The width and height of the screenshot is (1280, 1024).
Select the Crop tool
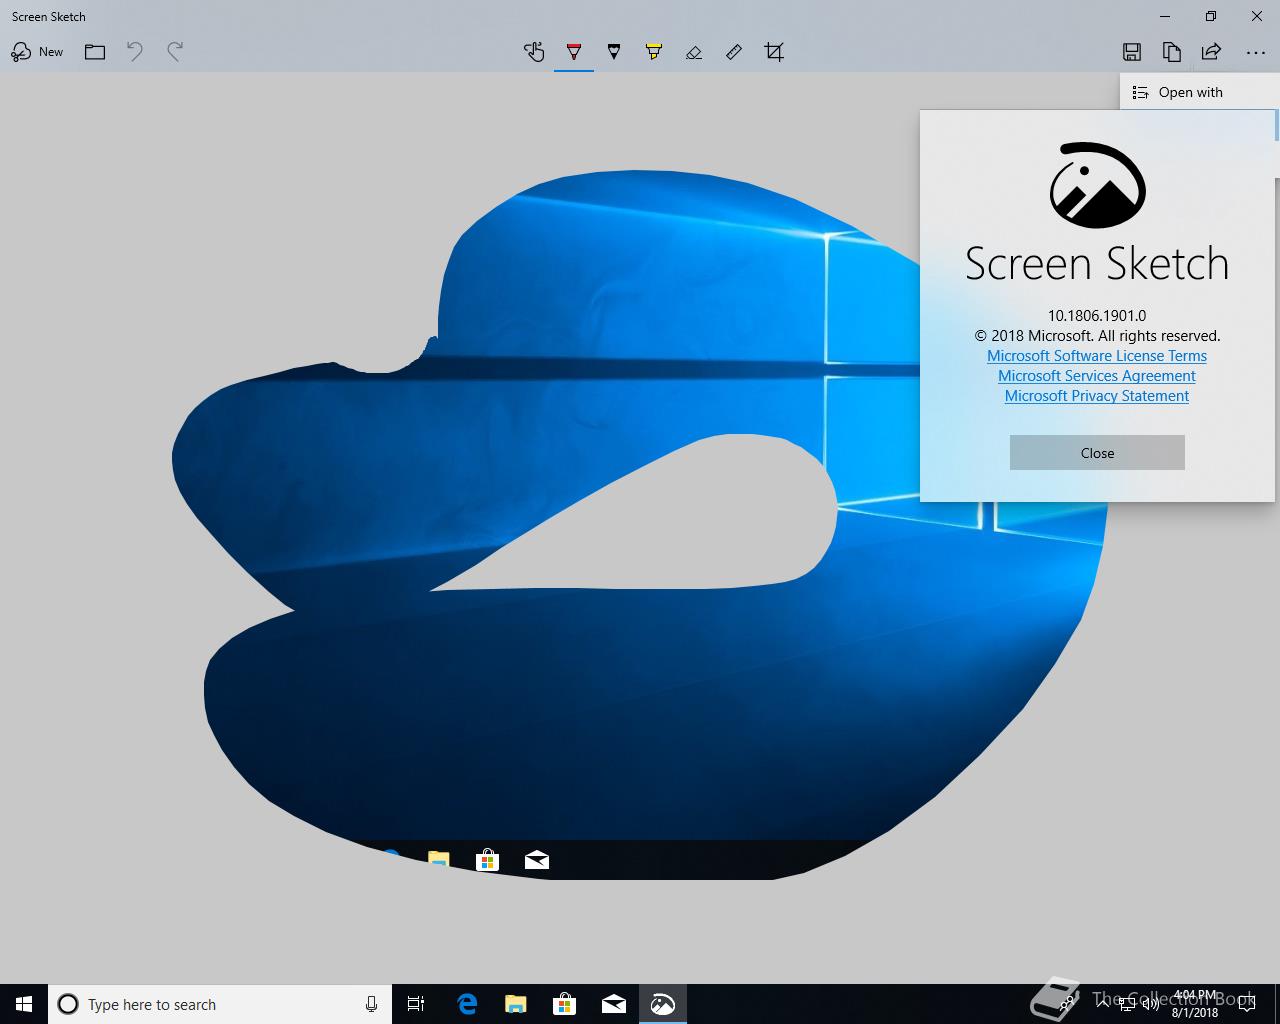[774, 52]
